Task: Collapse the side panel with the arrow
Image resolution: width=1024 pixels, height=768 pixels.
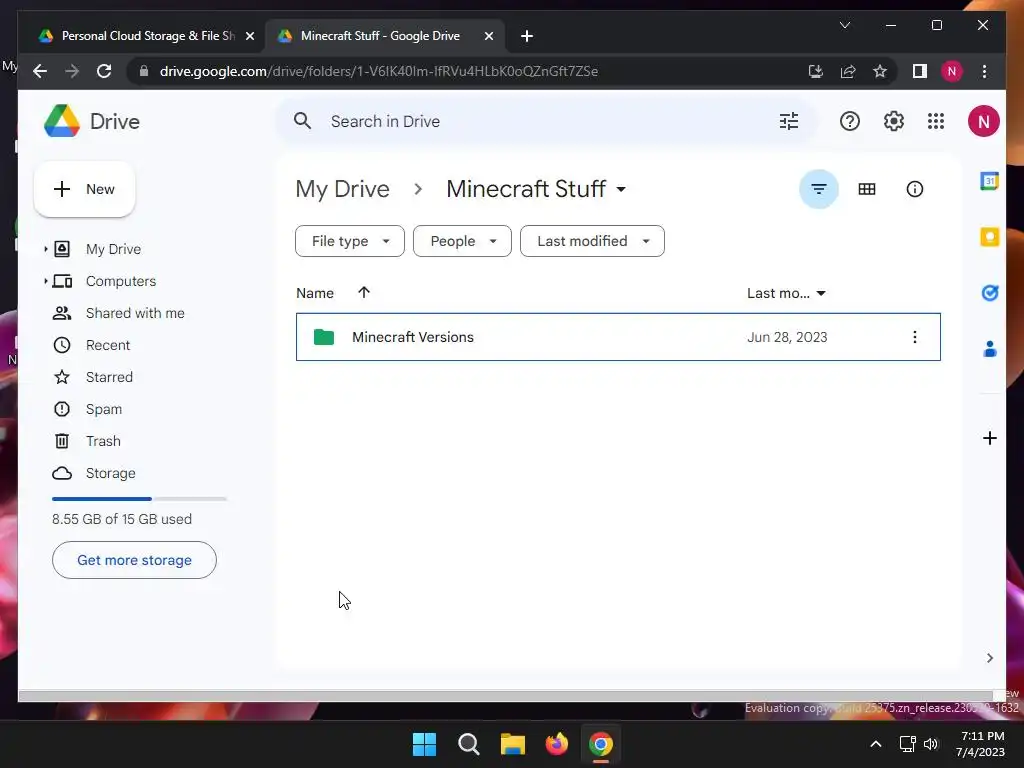Action: [x=989, y=658]
